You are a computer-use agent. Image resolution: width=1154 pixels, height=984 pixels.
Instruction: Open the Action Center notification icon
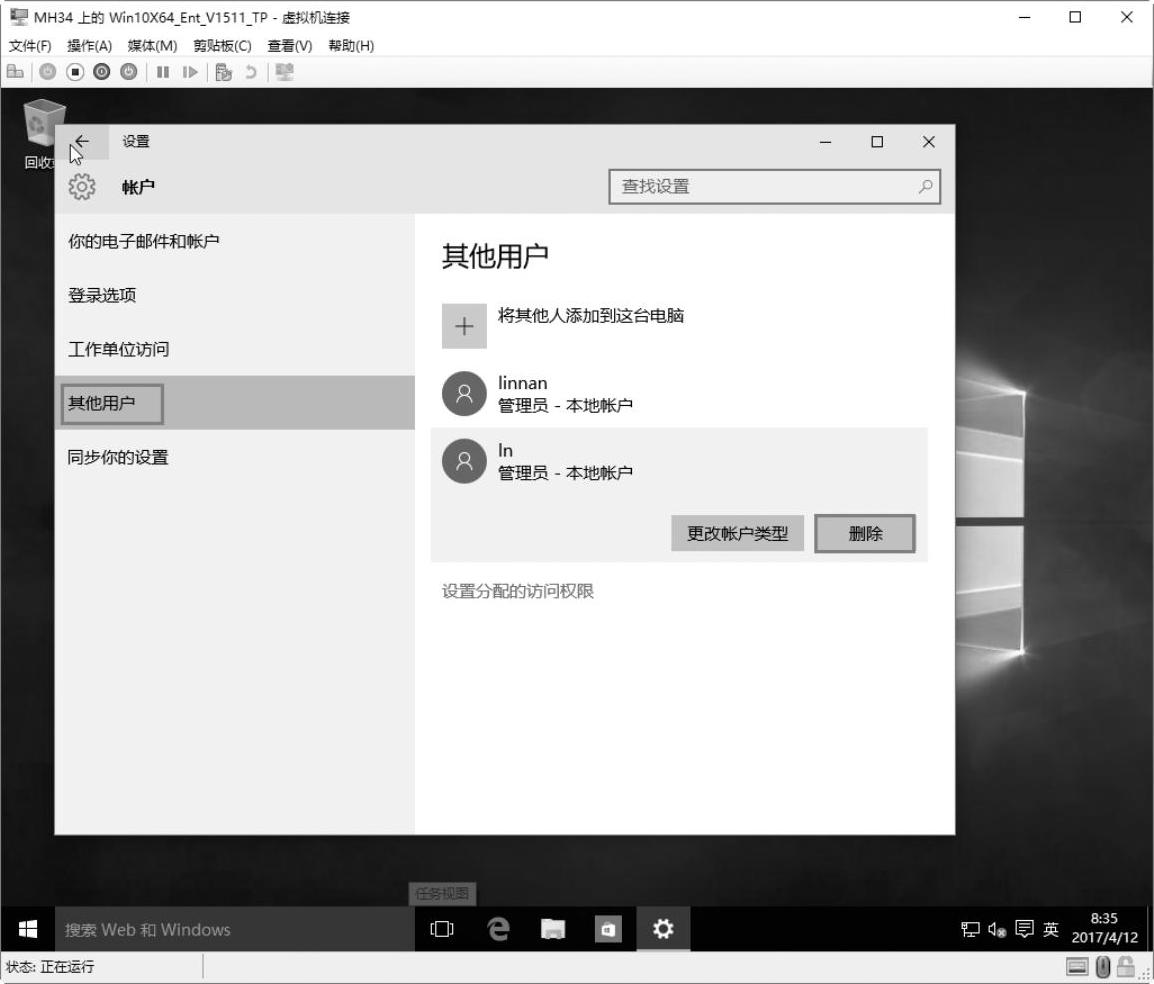(1023, 930)
